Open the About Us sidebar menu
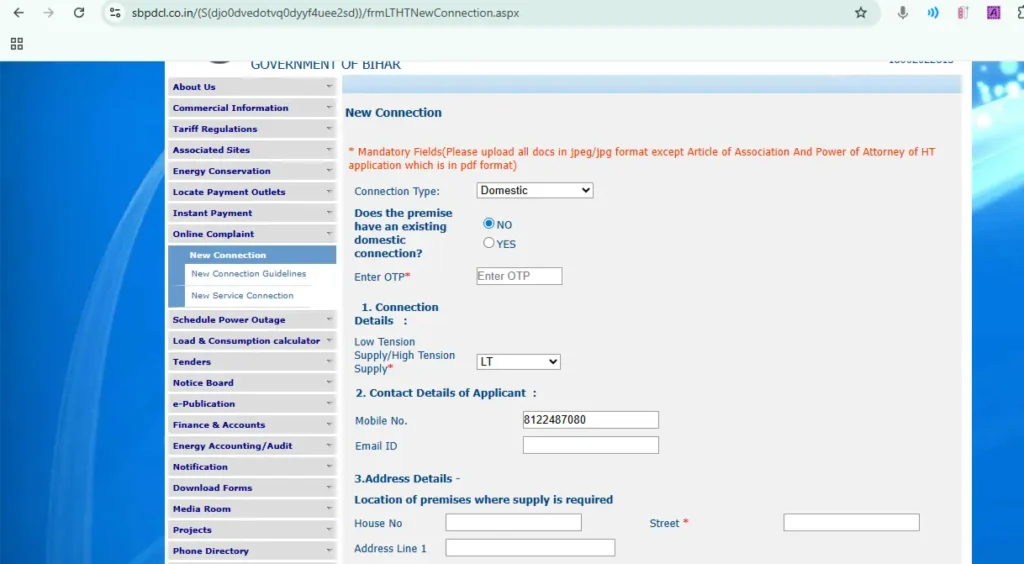The image size is (1024, 564). point(251,87)
